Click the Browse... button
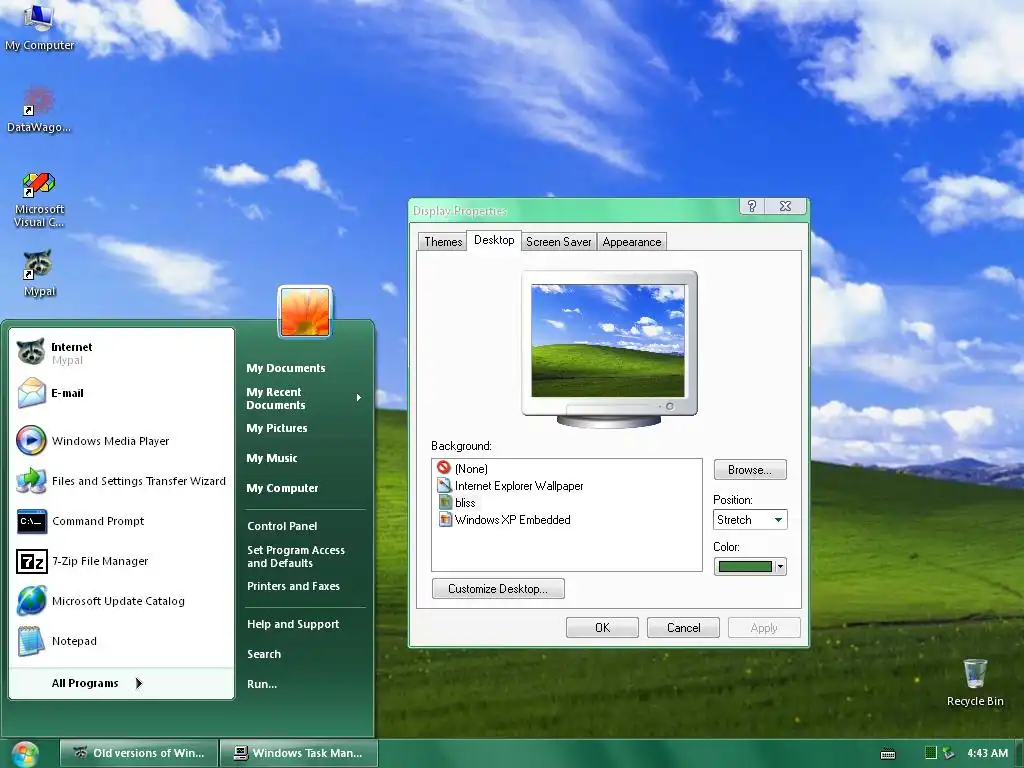1024x768 pixels. point(750,470)
